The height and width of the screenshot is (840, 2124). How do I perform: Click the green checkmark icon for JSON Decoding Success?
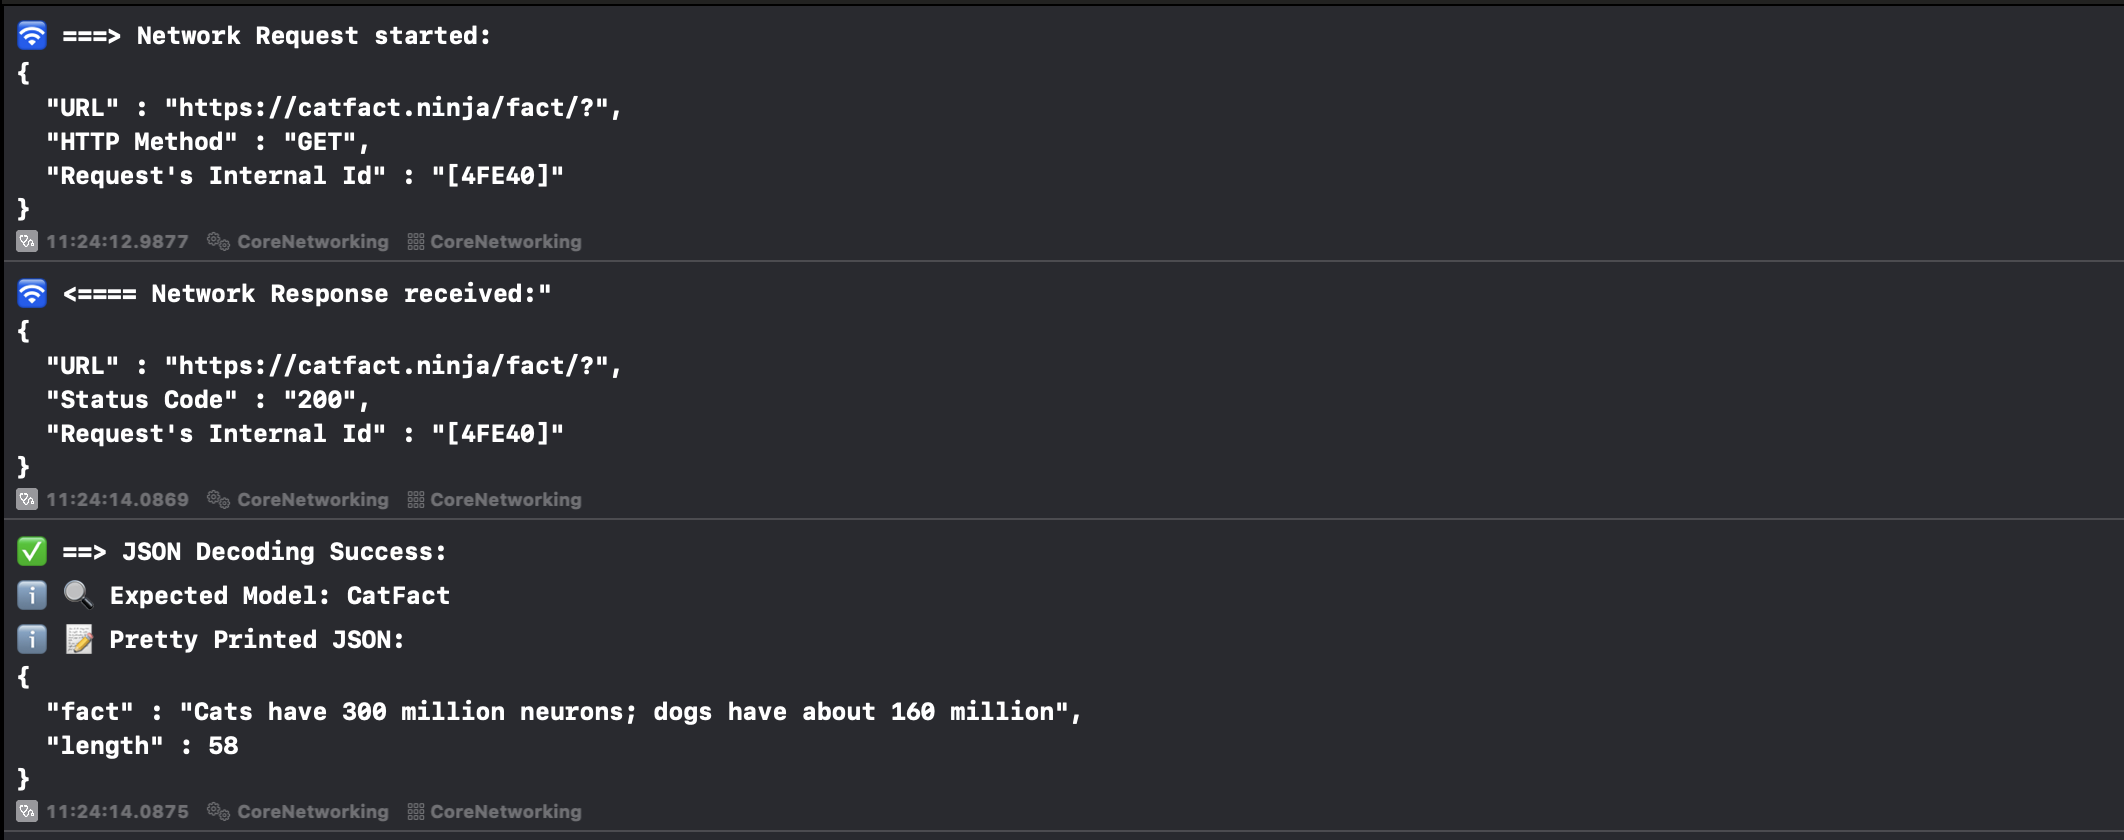(32, 552)
